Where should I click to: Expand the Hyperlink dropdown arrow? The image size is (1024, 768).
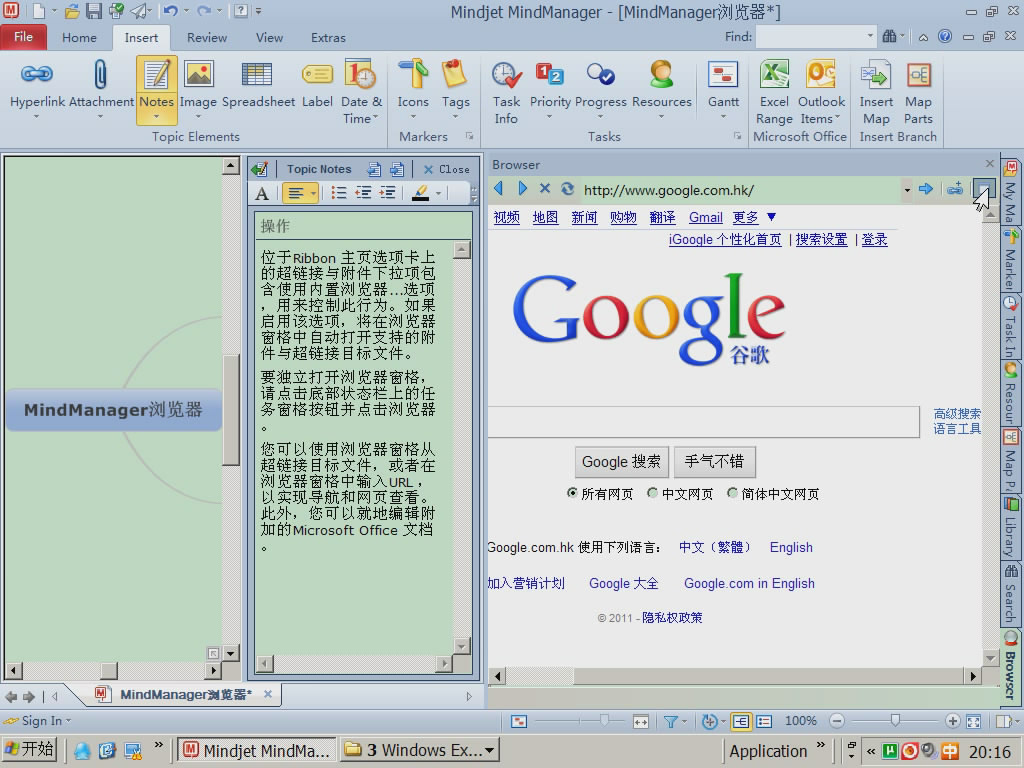point(37,117)
